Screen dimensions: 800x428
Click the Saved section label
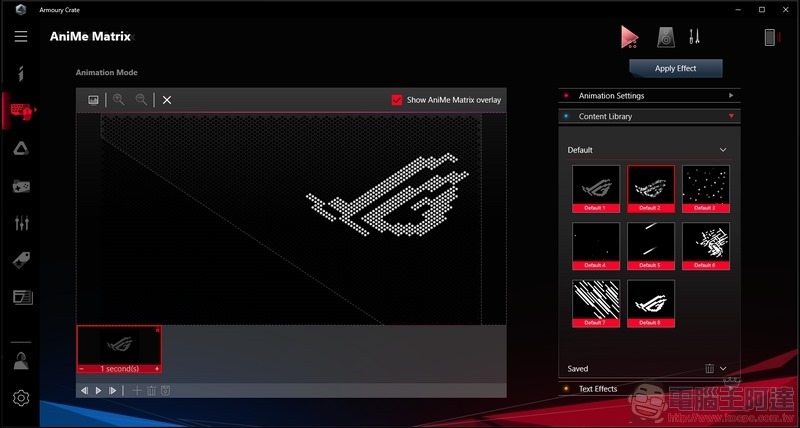coord(578,369)
